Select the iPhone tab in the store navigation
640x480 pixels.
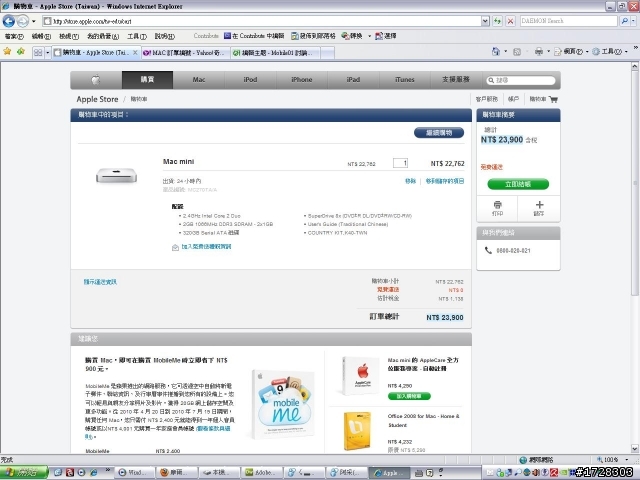[302, 80]
